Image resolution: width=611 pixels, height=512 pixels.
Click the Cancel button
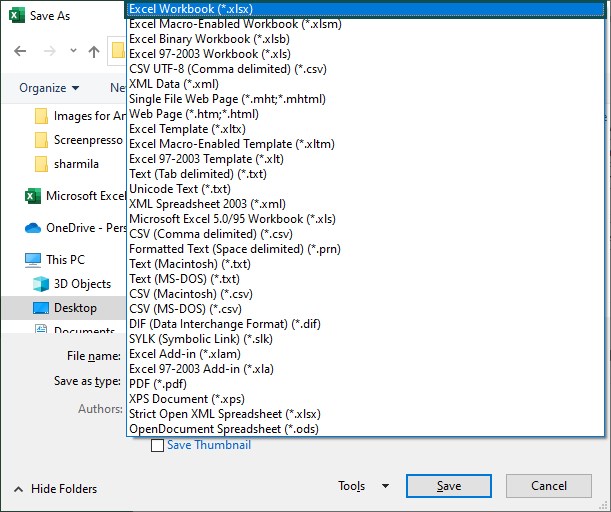click(549, 486)
